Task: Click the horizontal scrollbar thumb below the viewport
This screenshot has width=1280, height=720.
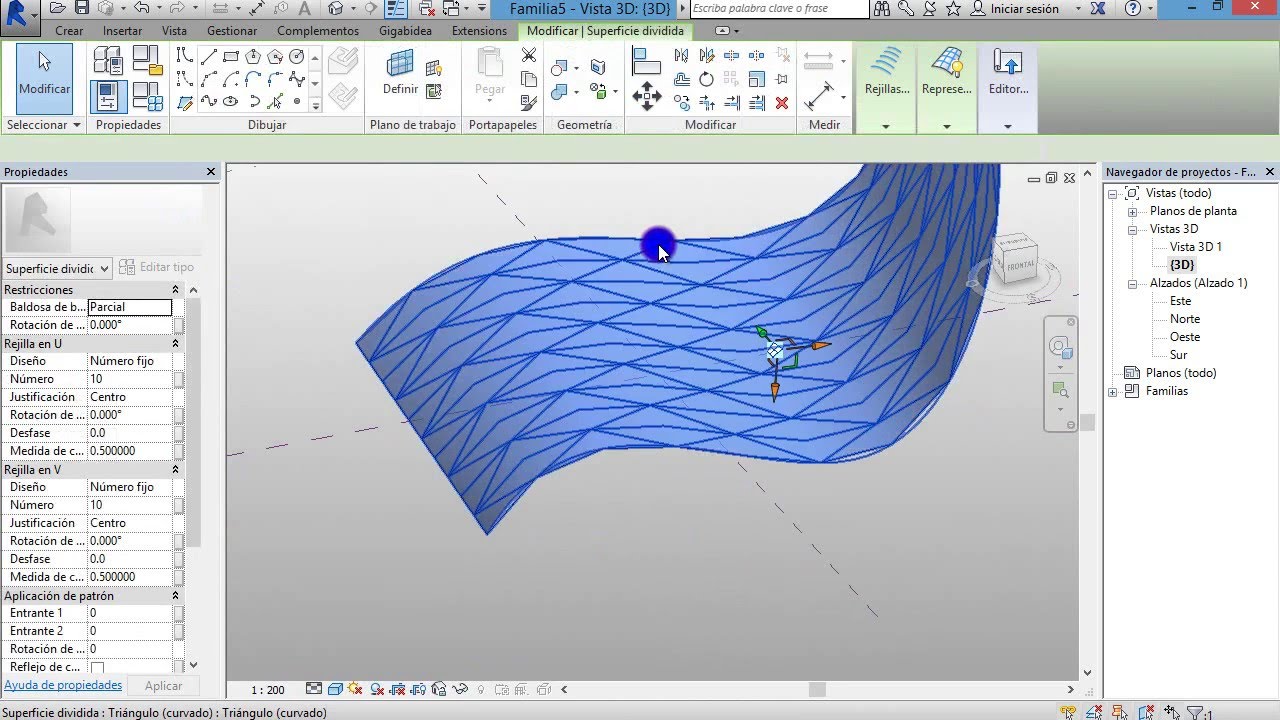Action: pyautogui.click(x=817, y=689)
